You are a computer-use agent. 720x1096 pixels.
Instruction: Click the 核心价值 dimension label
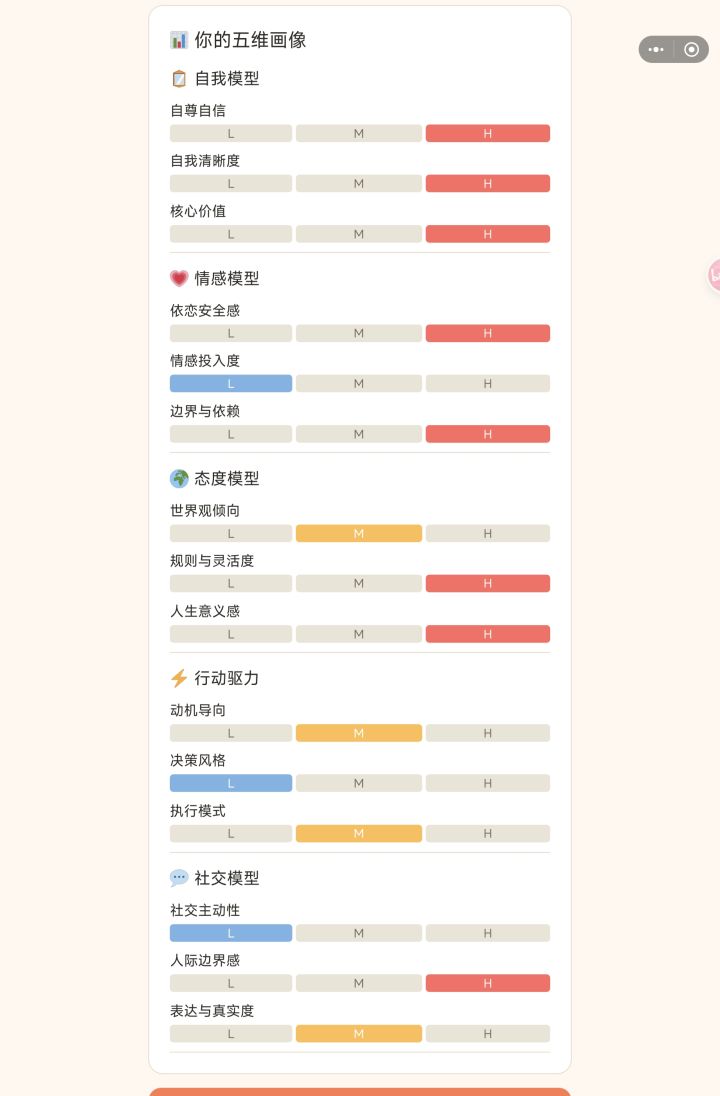[x=198, y=211]
